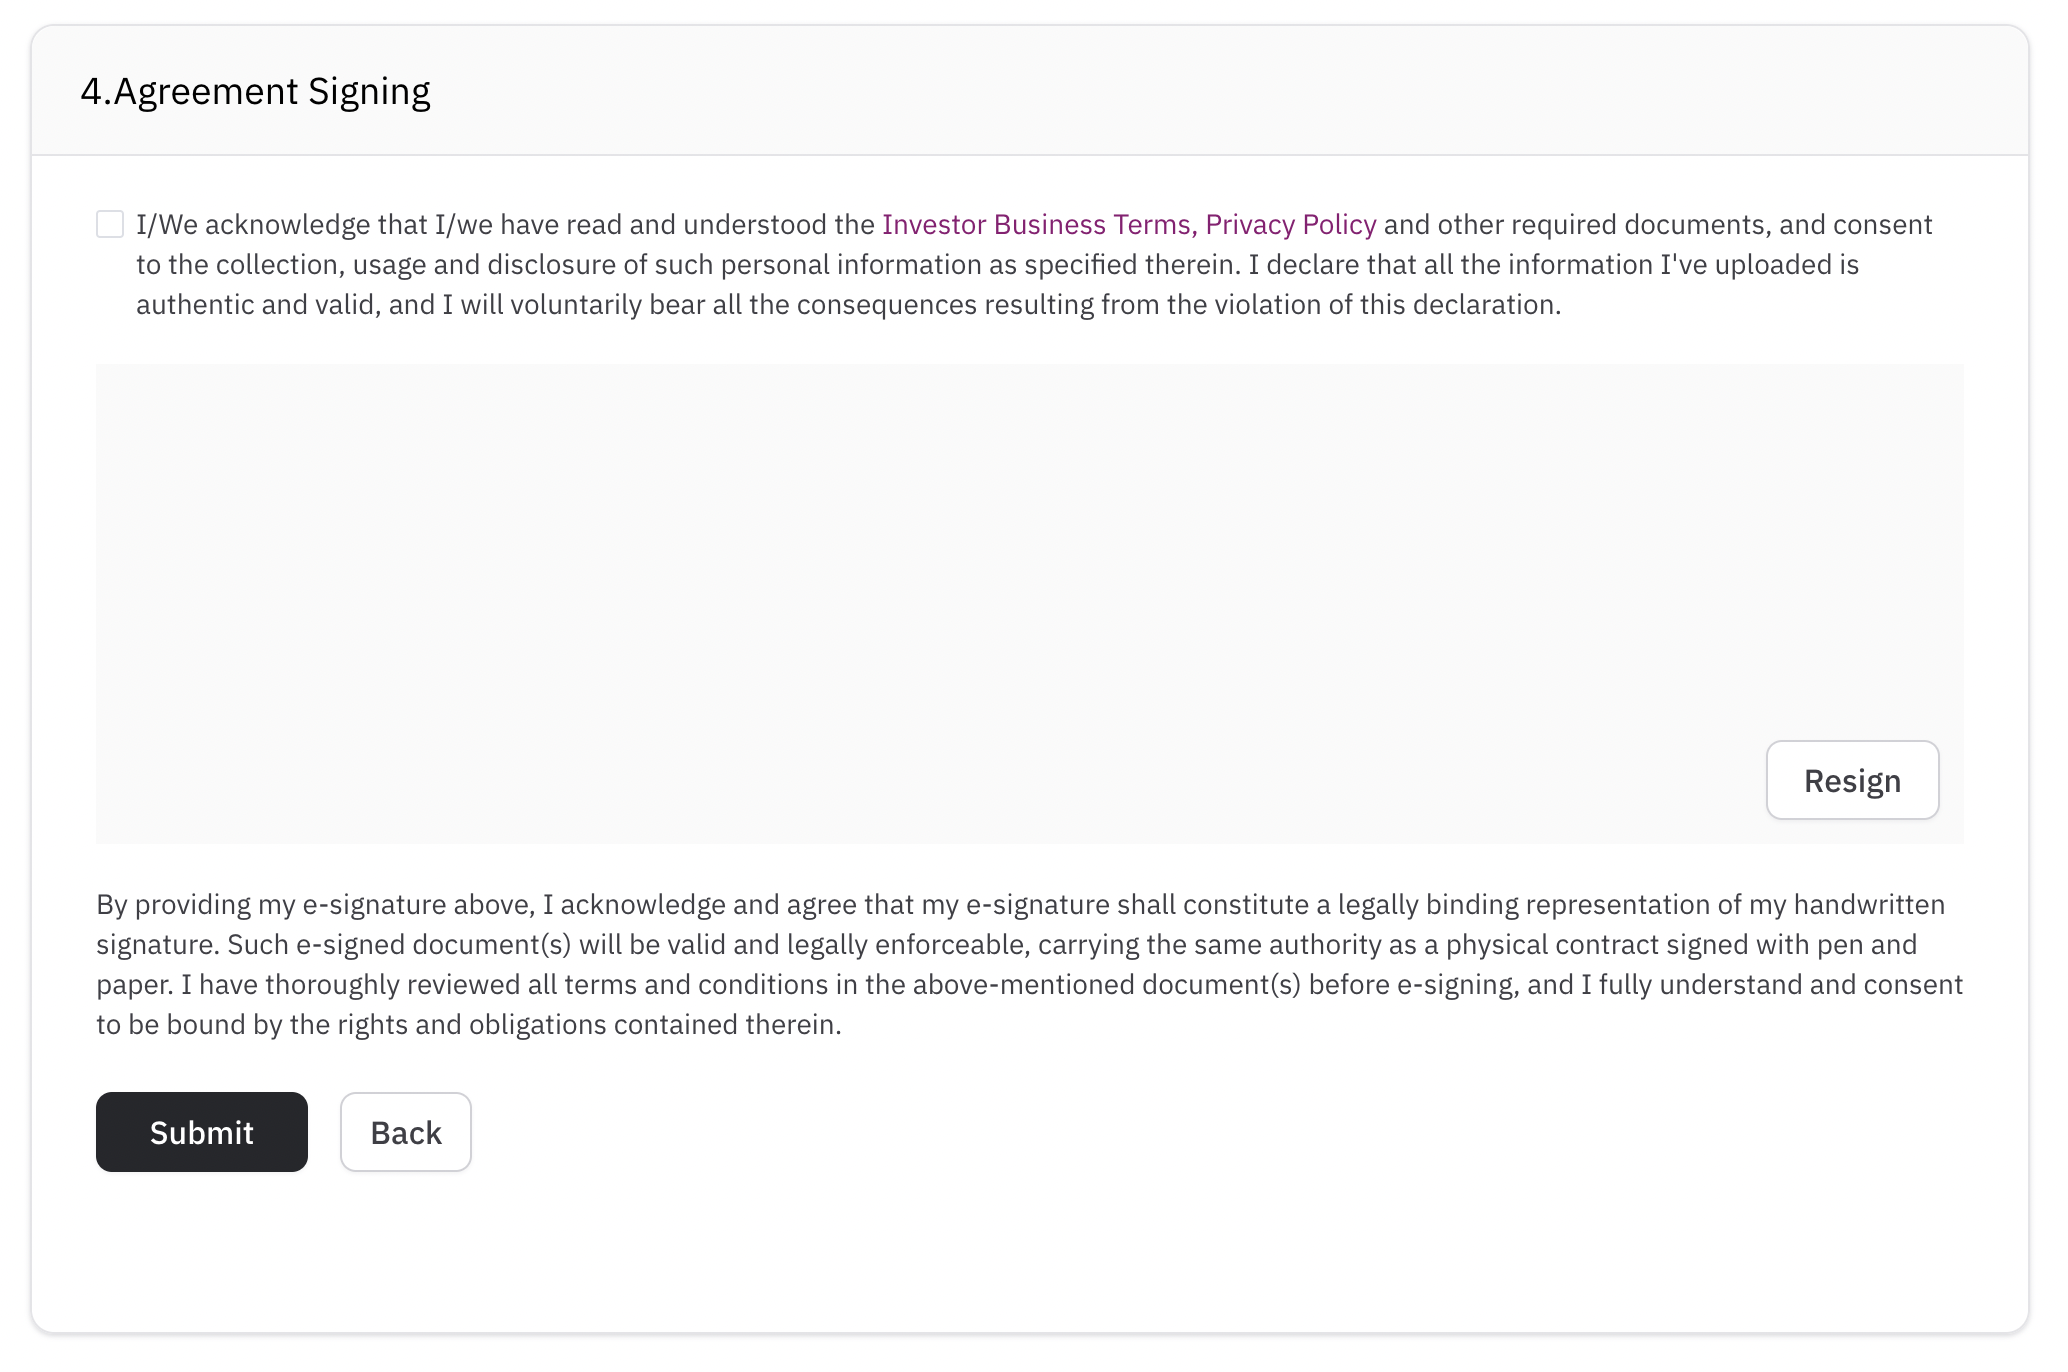Image resolution: width=2068 pixels, height=1372 pixels.
Task: Open the Privacy Policy link
Action: coord(1291,224)
